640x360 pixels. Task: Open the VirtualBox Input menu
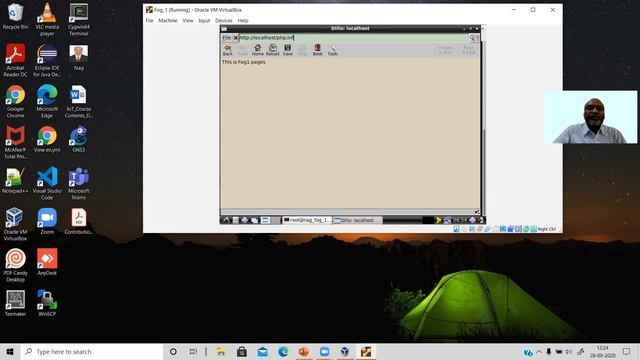pos(204,20)
